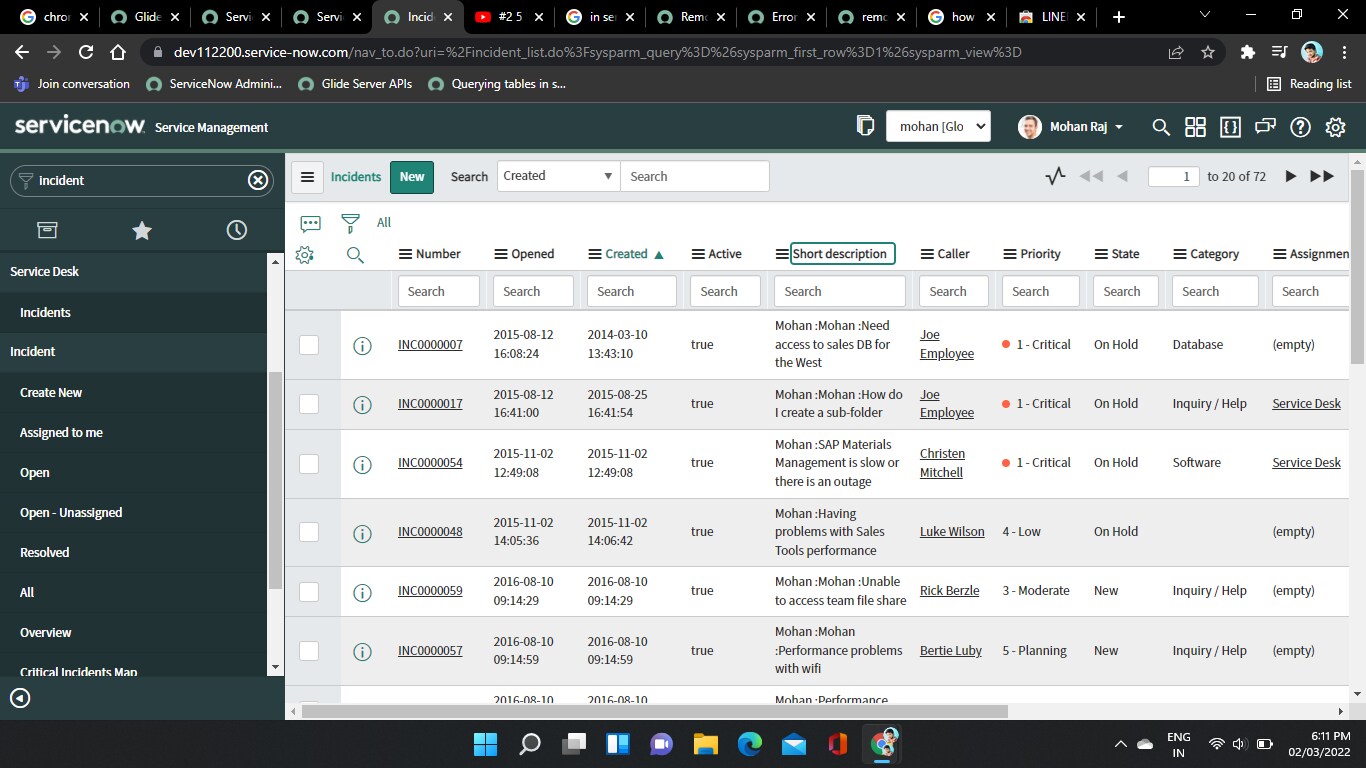Image resolution: width=1366 pixels, height=768 pixels.
Task: Open the History clock tab in navigator
Action: click(237, 230)
